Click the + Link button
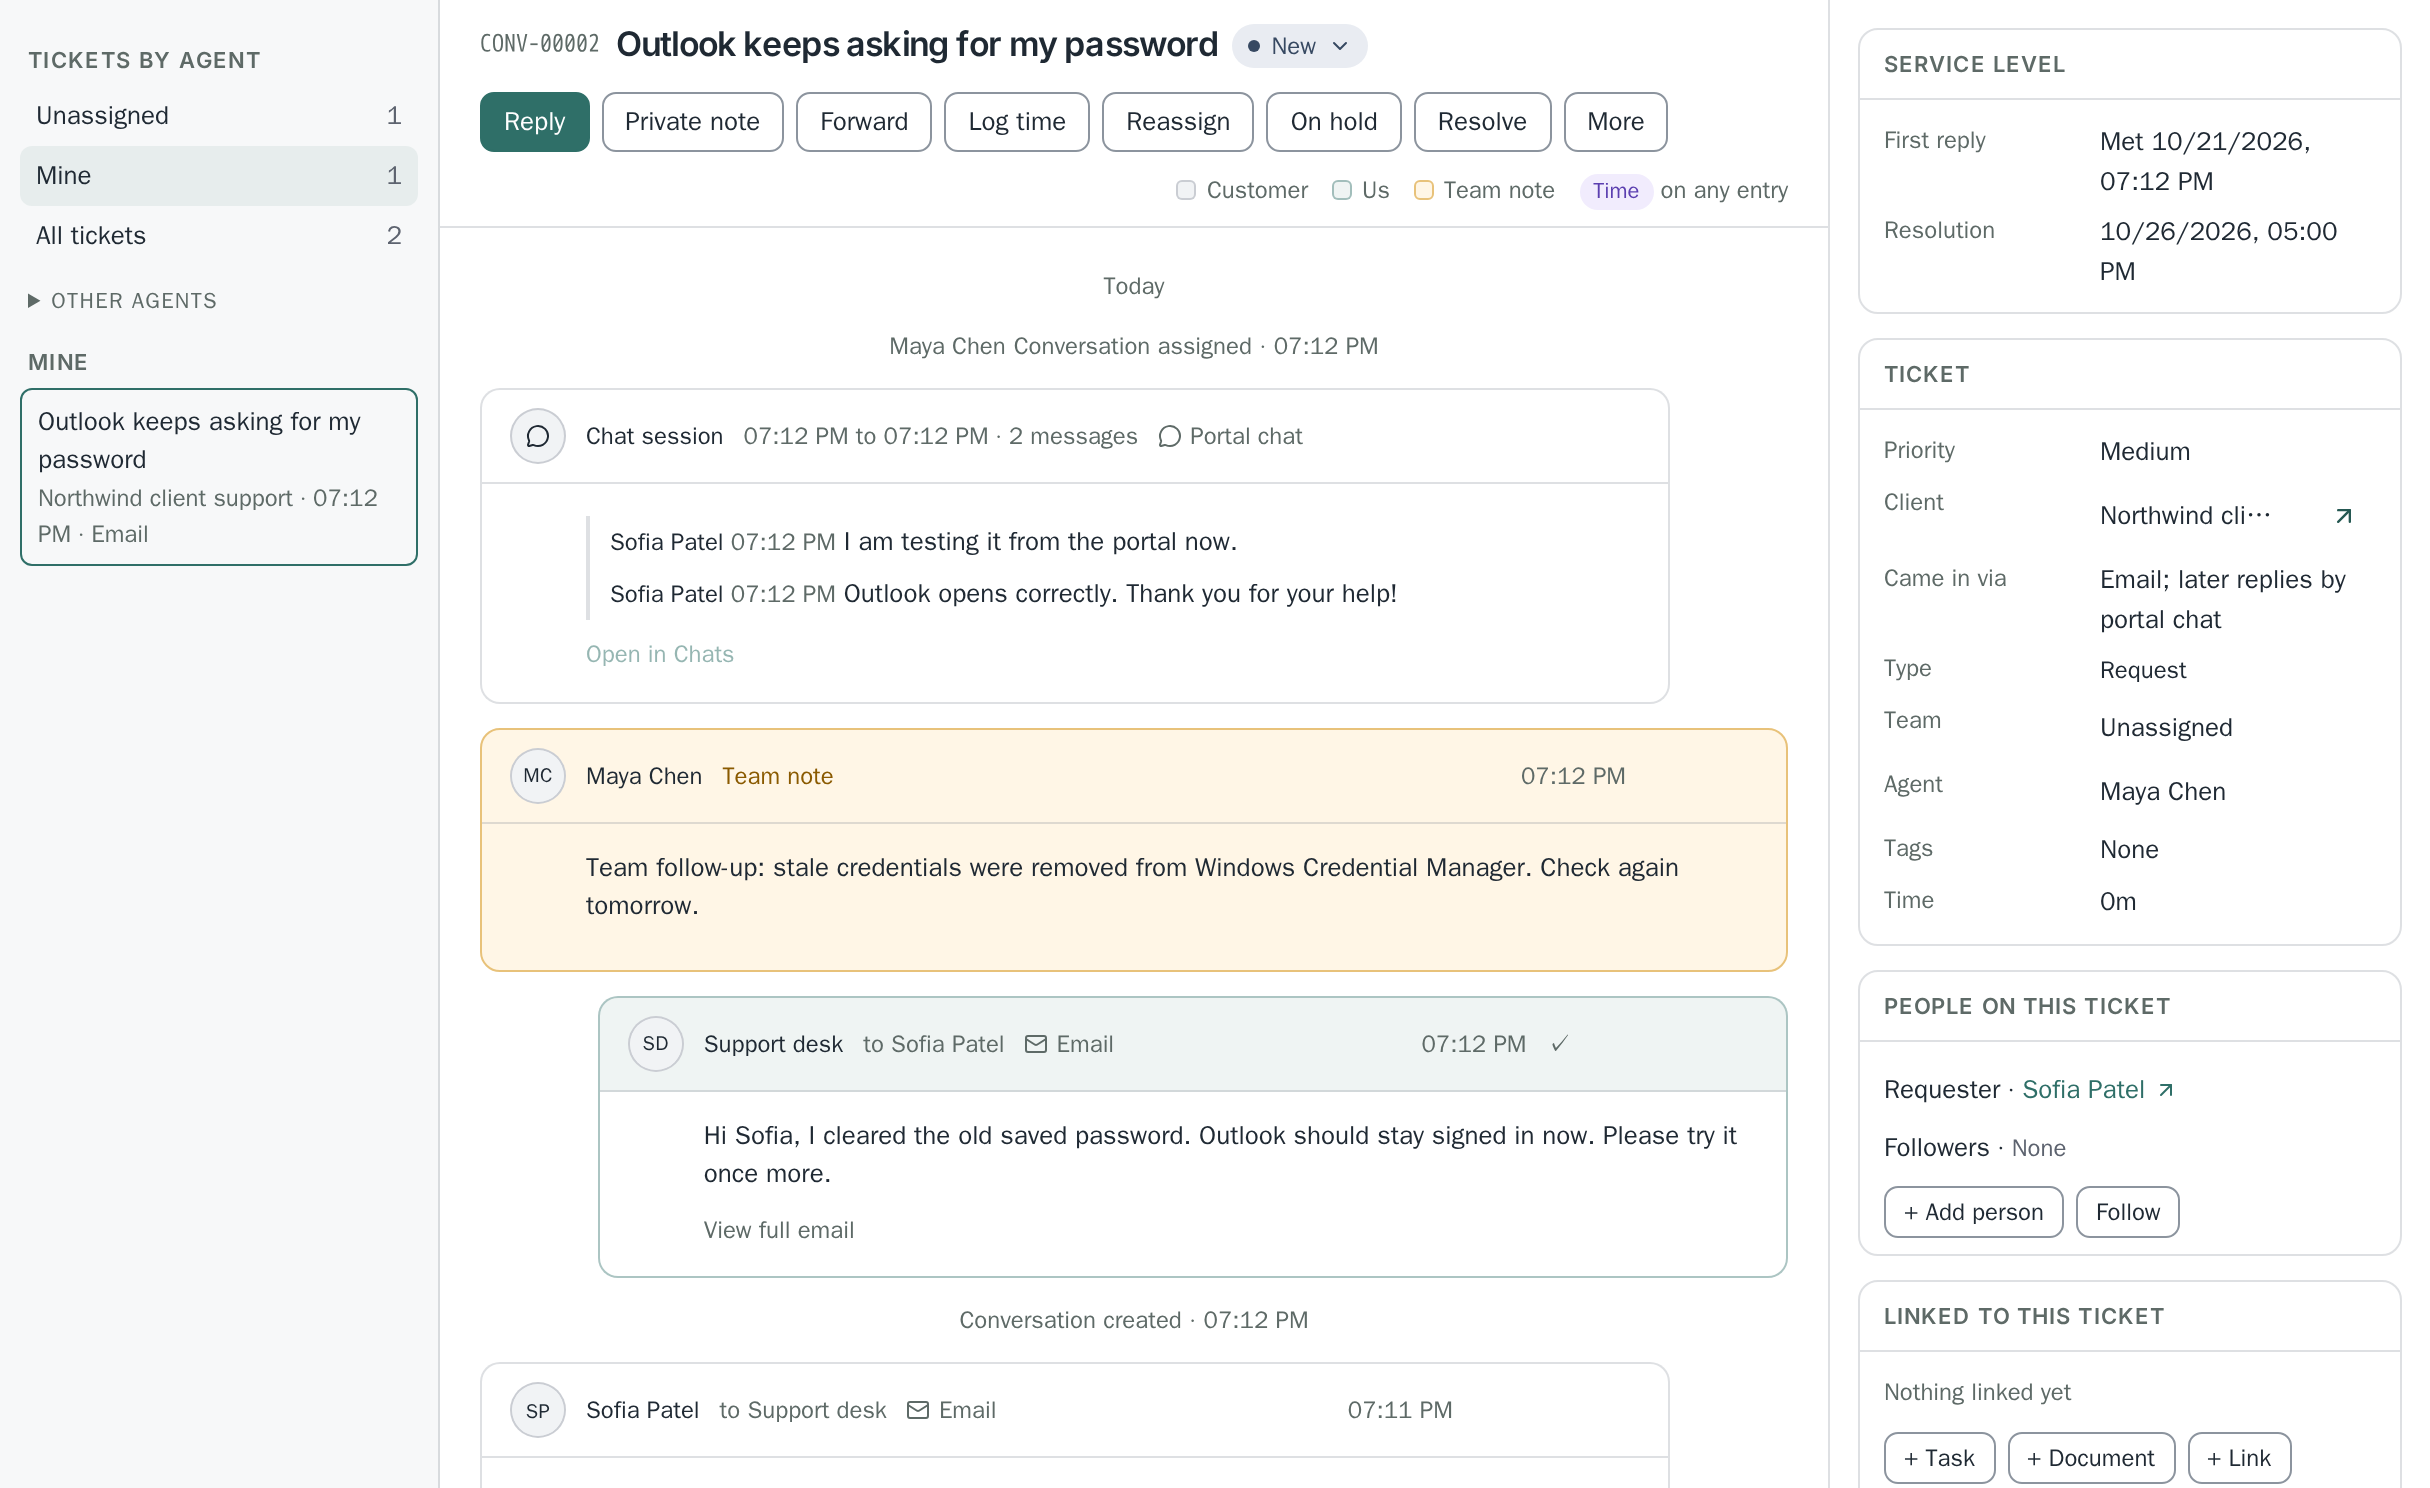 (x=2239, y=1458)
